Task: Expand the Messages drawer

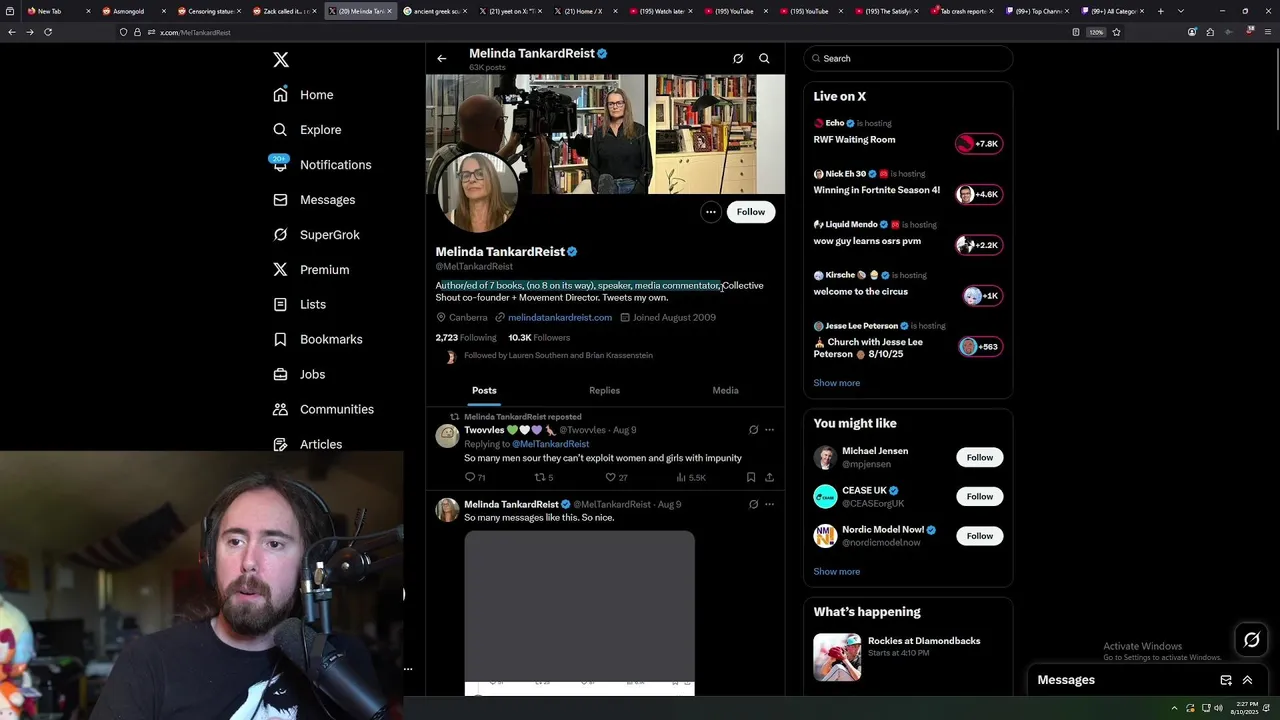Action: [1247, 680]
